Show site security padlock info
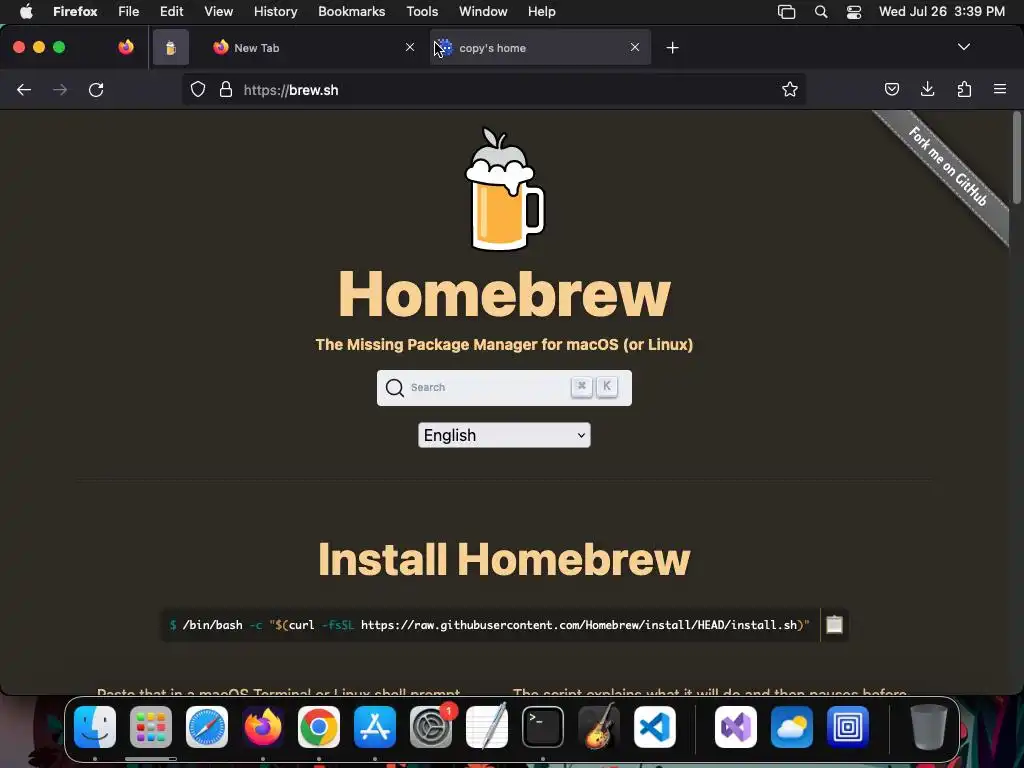Viewport: 1024px width, 768px height. (226, 89)
